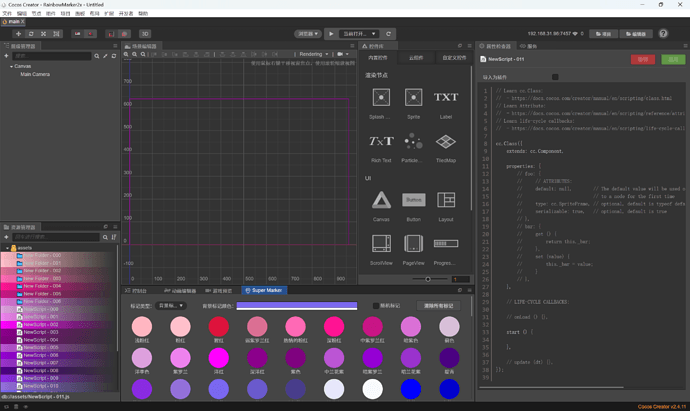Click the hierarchy search input field
Screen dimensions: 690x411
(x=51, y=56)
